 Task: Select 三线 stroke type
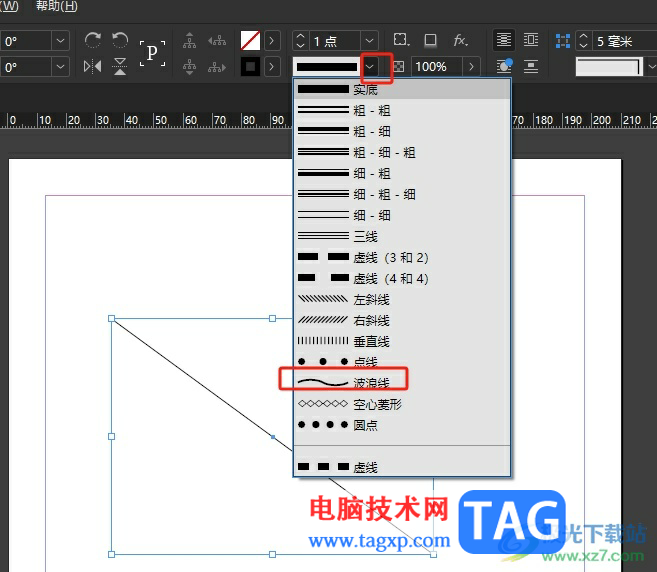[402, 236]
